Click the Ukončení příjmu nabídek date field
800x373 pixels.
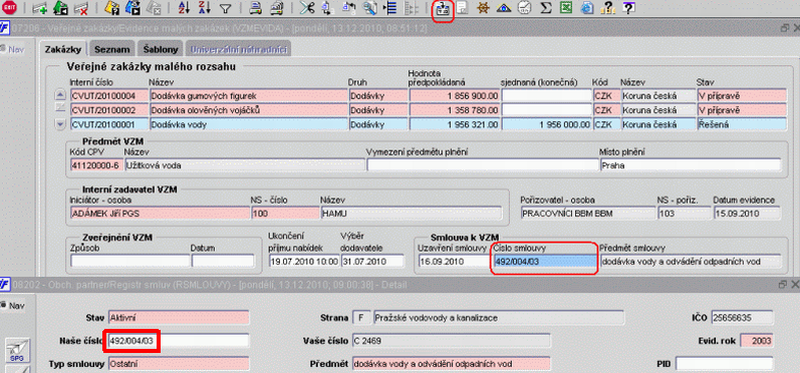(304, 261)
